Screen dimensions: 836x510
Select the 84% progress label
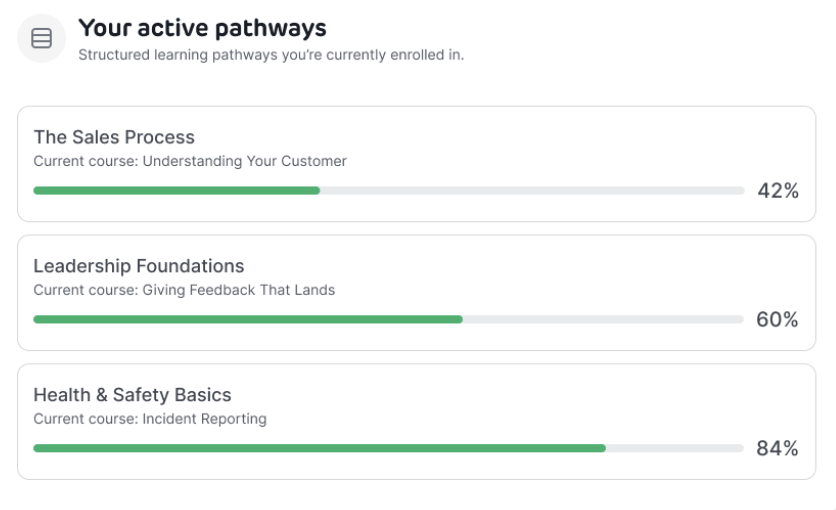[x=778, y=448]
